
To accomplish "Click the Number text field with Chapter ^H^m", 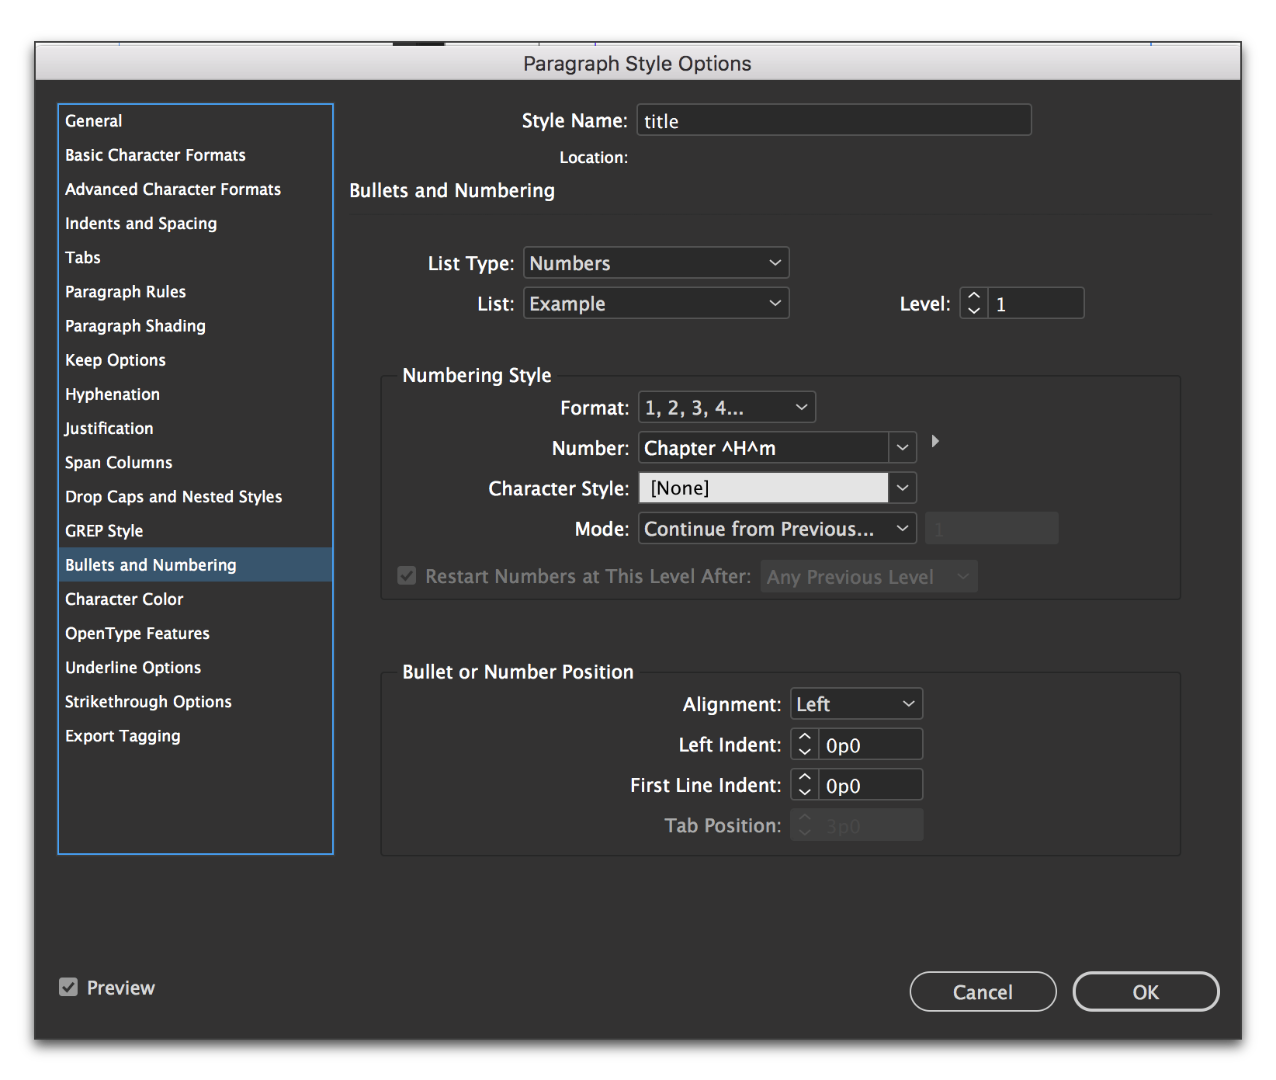I will coord(762,448).
